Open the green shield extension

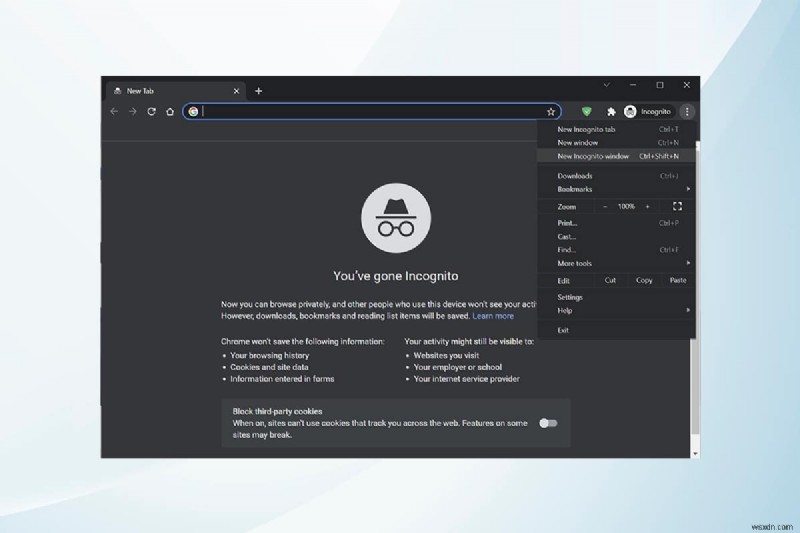click(587, 111)
